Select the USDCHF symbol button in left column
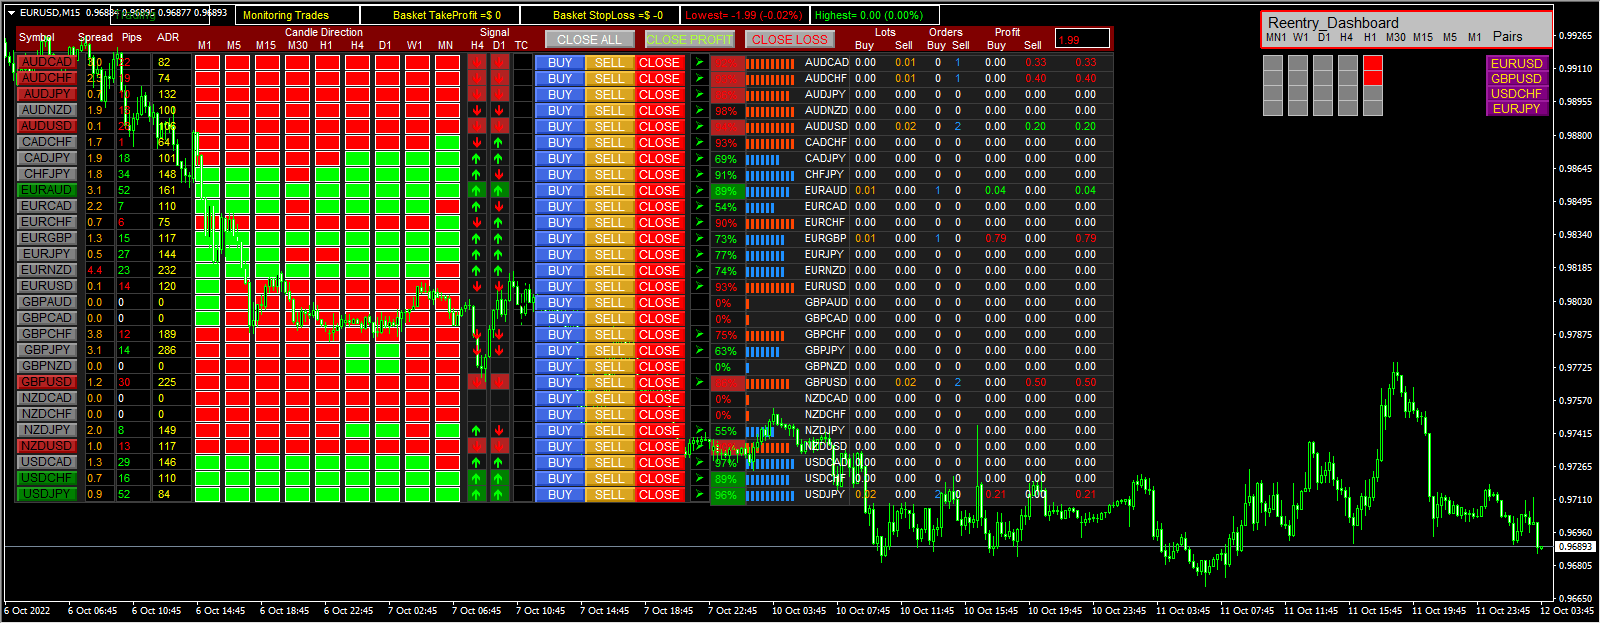The width and height of the screenshot is (1601, 624). tap(47, 478)
